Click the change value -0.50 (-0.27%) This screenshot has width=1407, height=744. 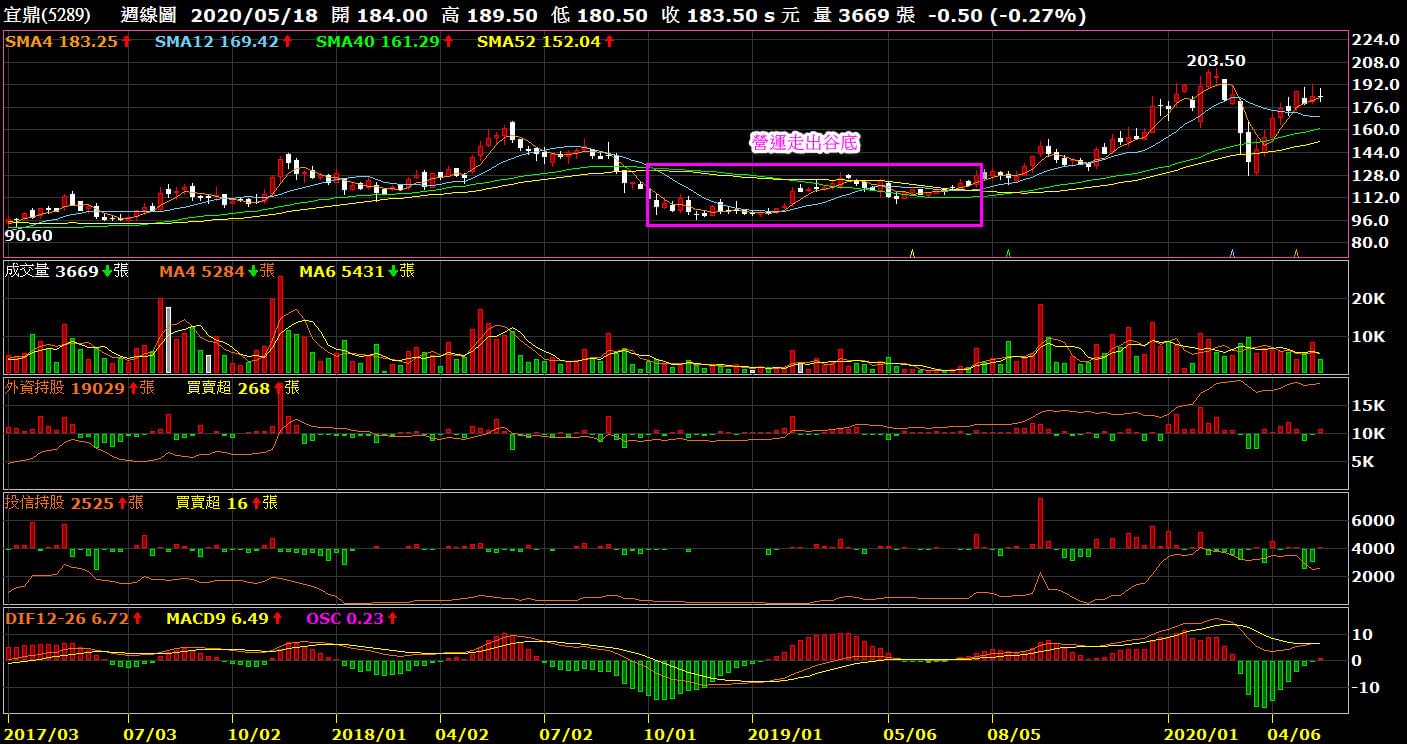[x=1008, y=15]
